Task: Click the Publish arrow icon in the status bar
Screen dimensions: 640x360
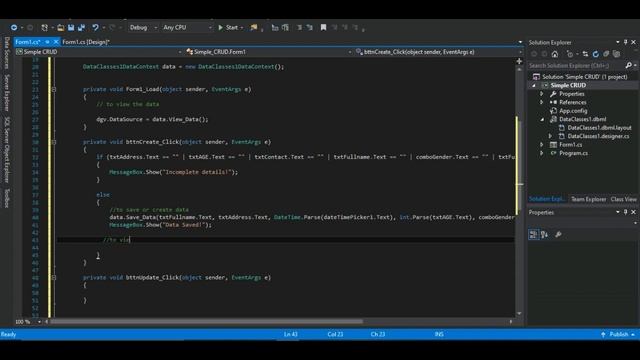Action: 603,334
